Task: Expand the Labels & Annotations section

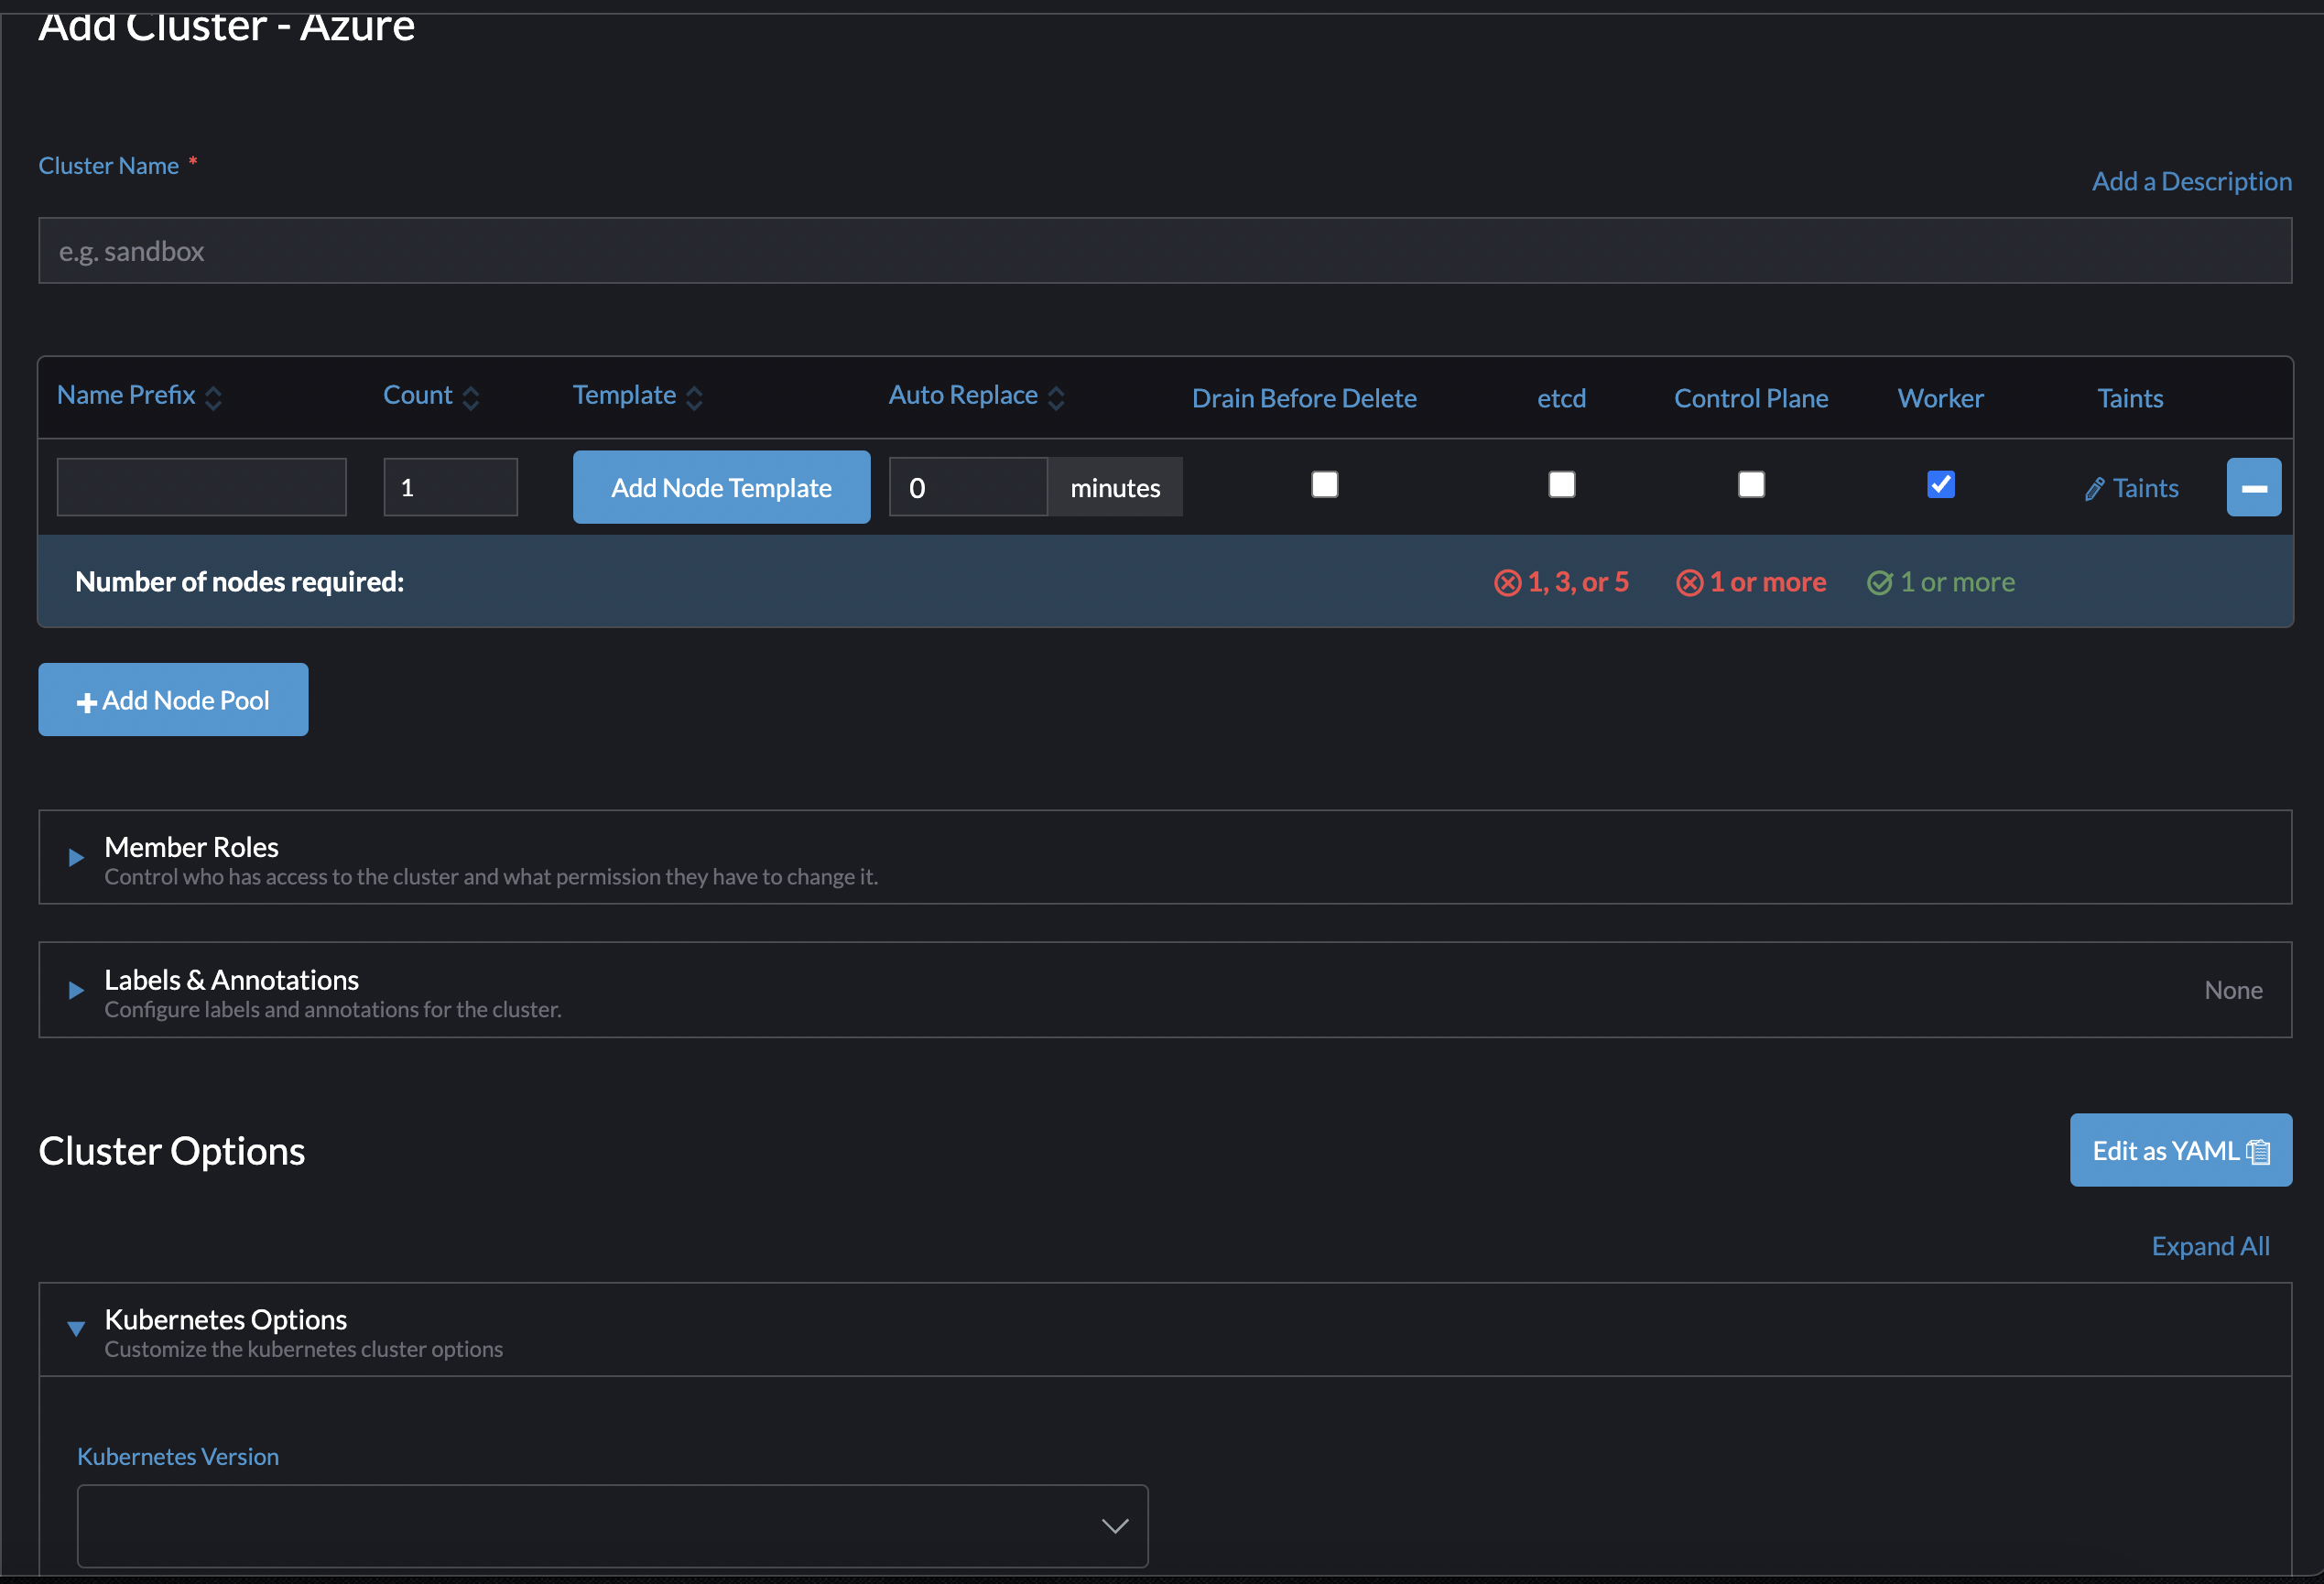Action: 74,991
